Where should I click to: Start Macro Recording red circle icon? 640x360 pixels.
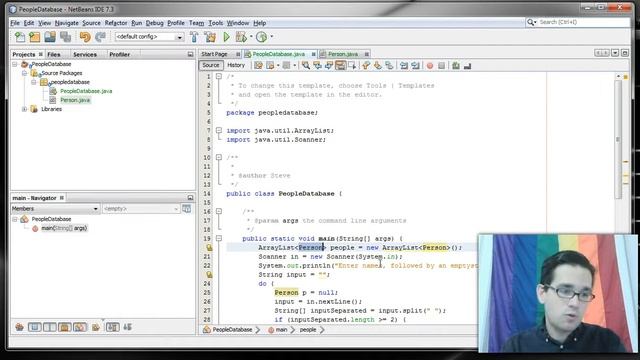tap(430, 66)
